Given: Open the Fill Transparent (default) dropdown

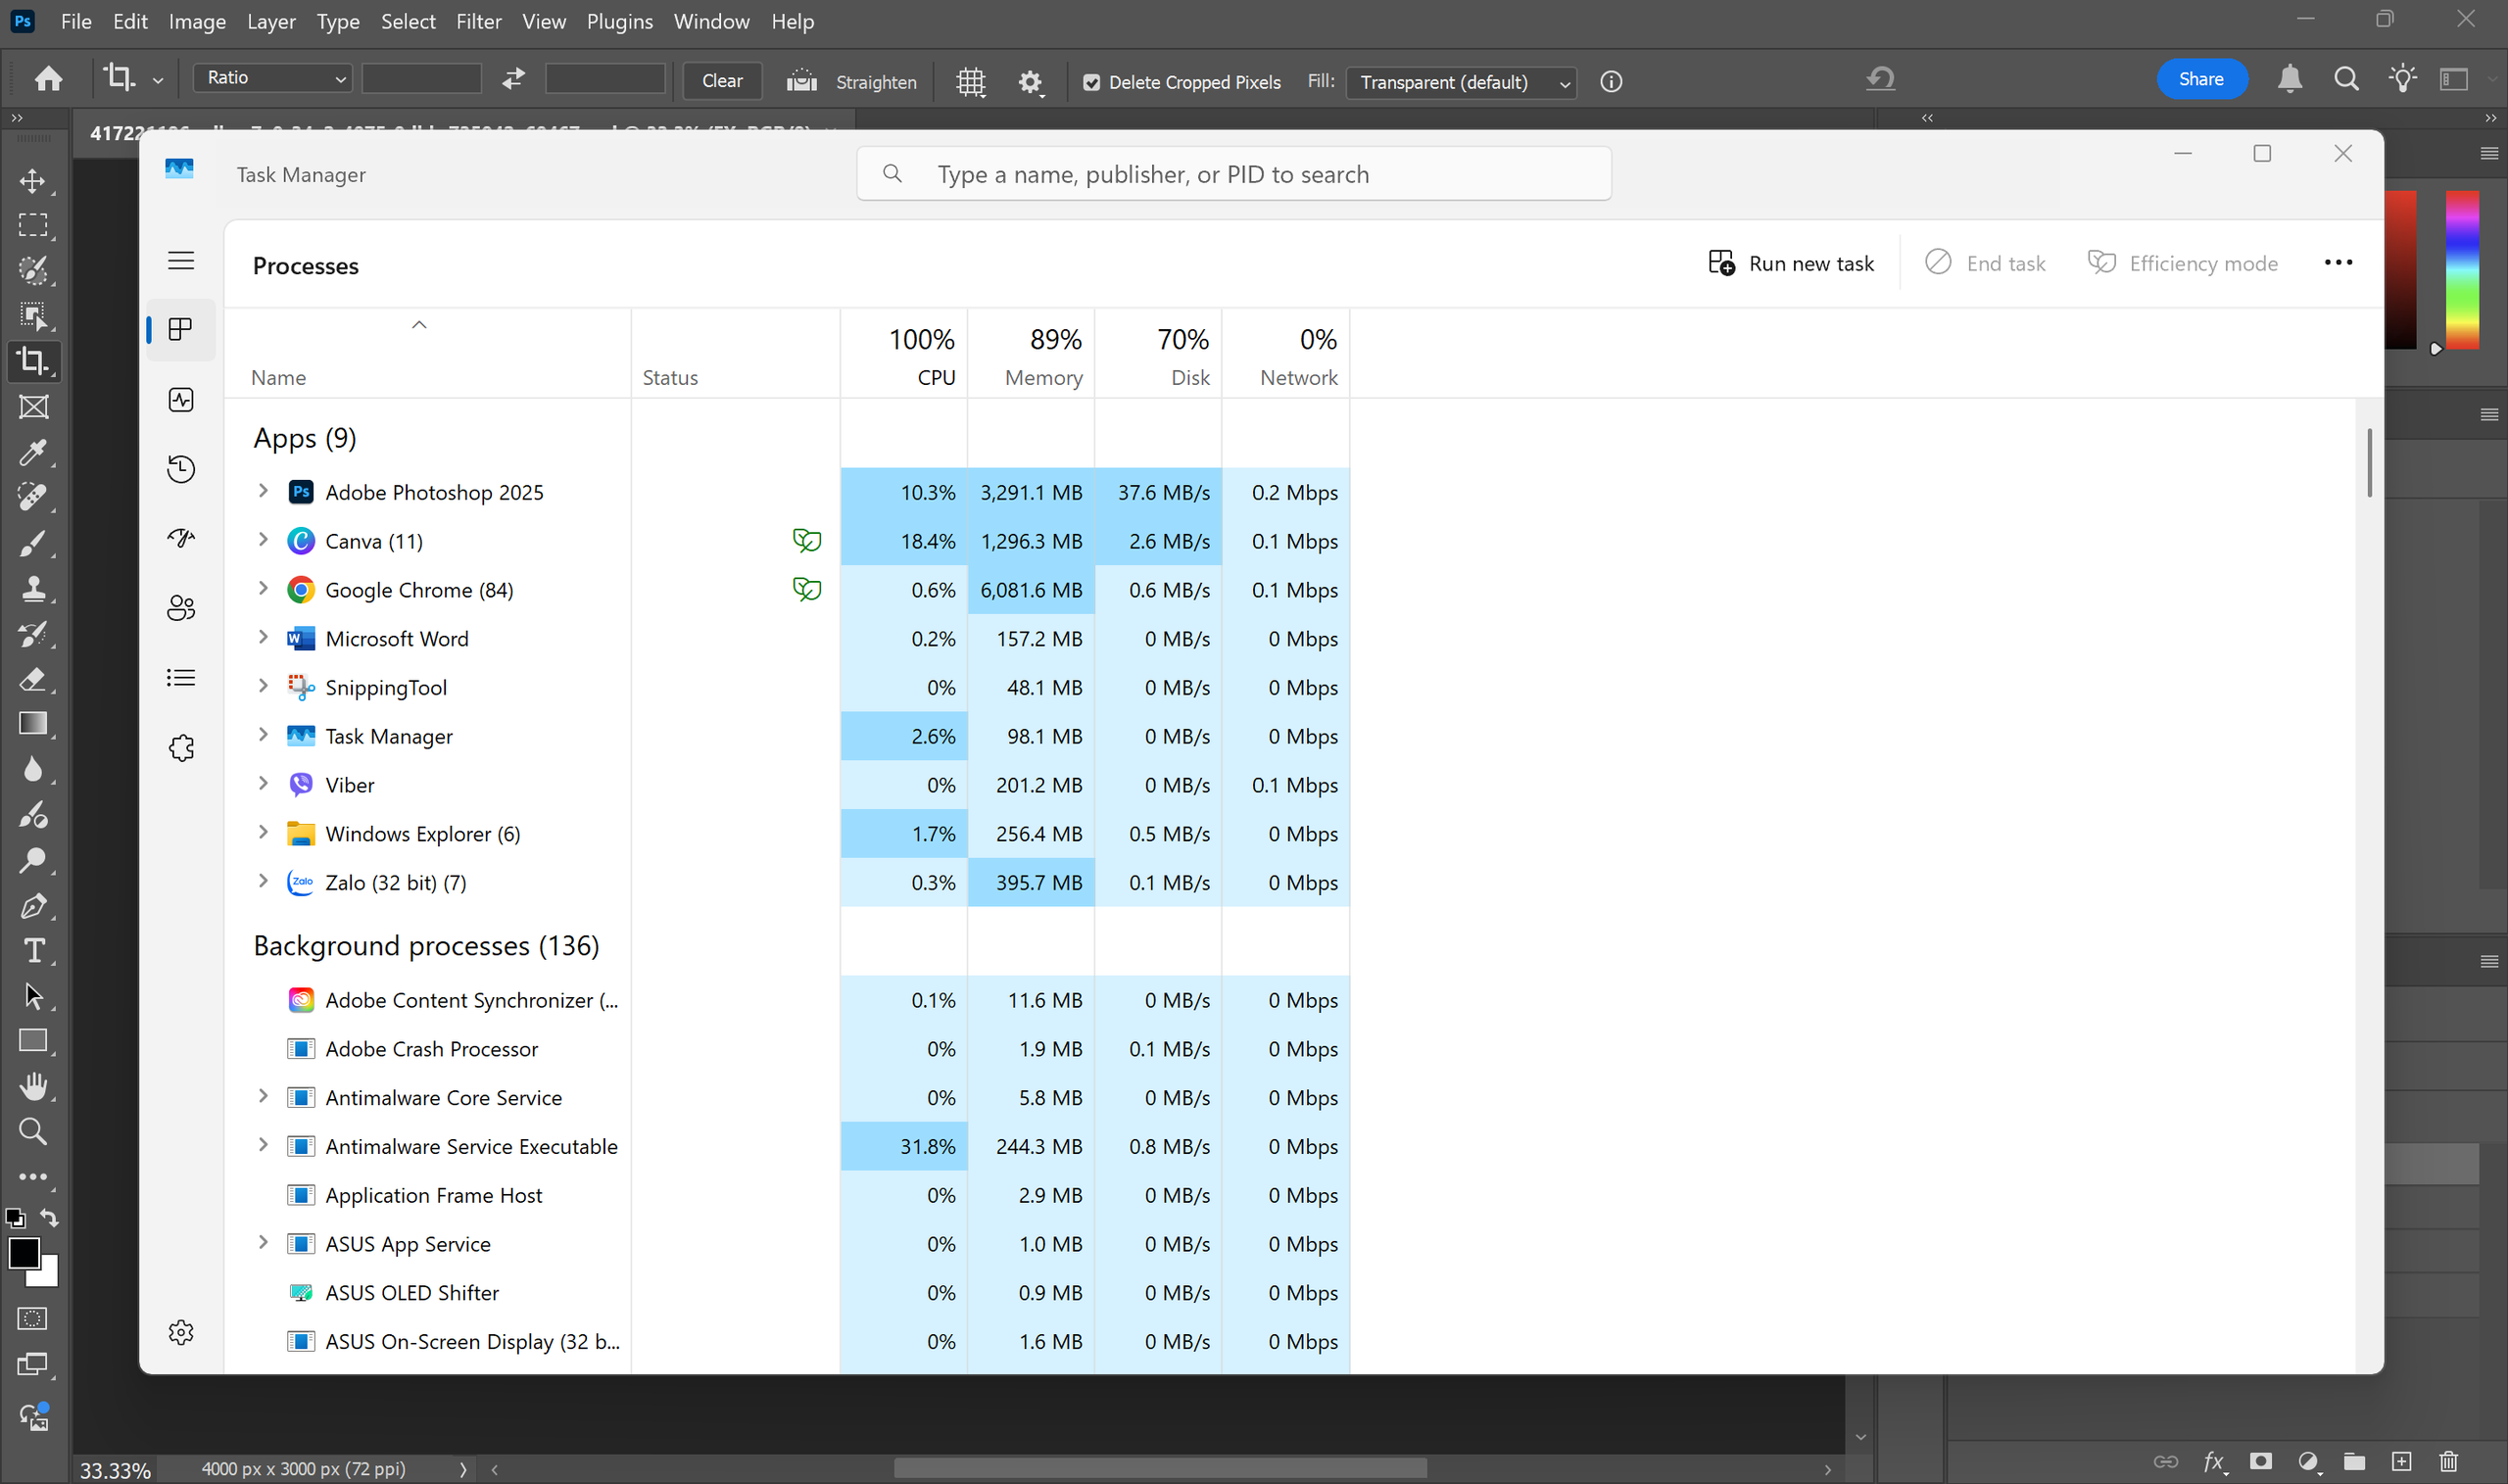Looking at the screenshot, I should (1461, 82).
